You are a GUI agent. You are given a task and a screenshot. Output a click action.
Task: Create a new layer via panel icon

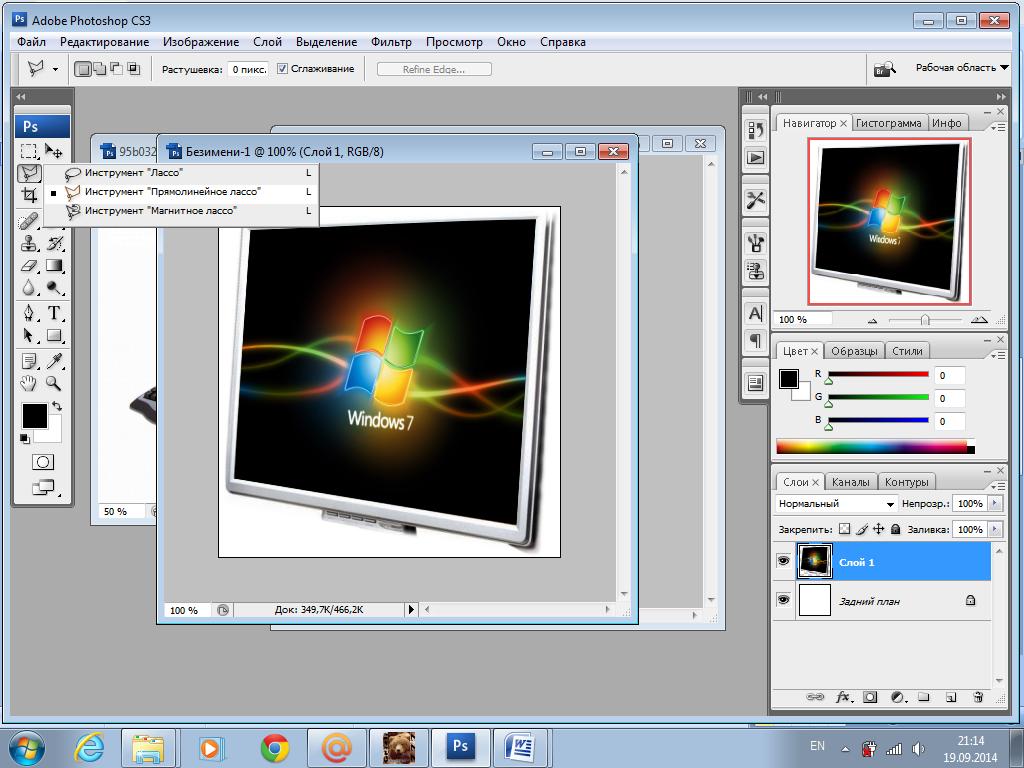tap(951, 697)
